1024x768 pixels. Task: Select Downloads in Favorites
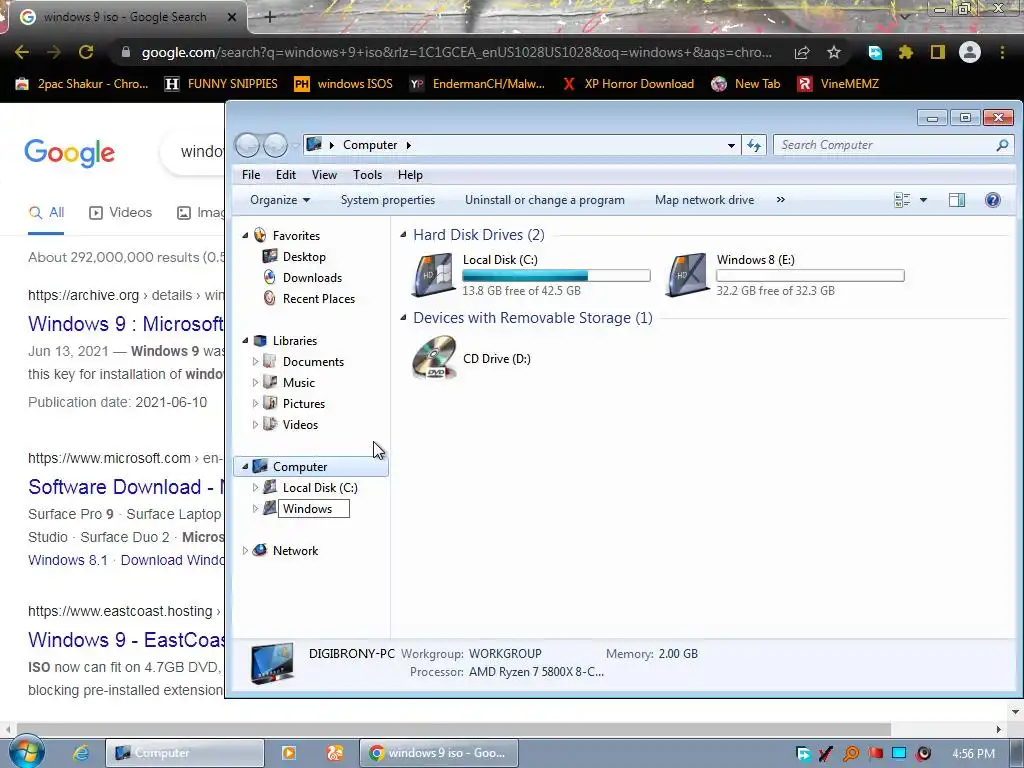click(312, 278)
